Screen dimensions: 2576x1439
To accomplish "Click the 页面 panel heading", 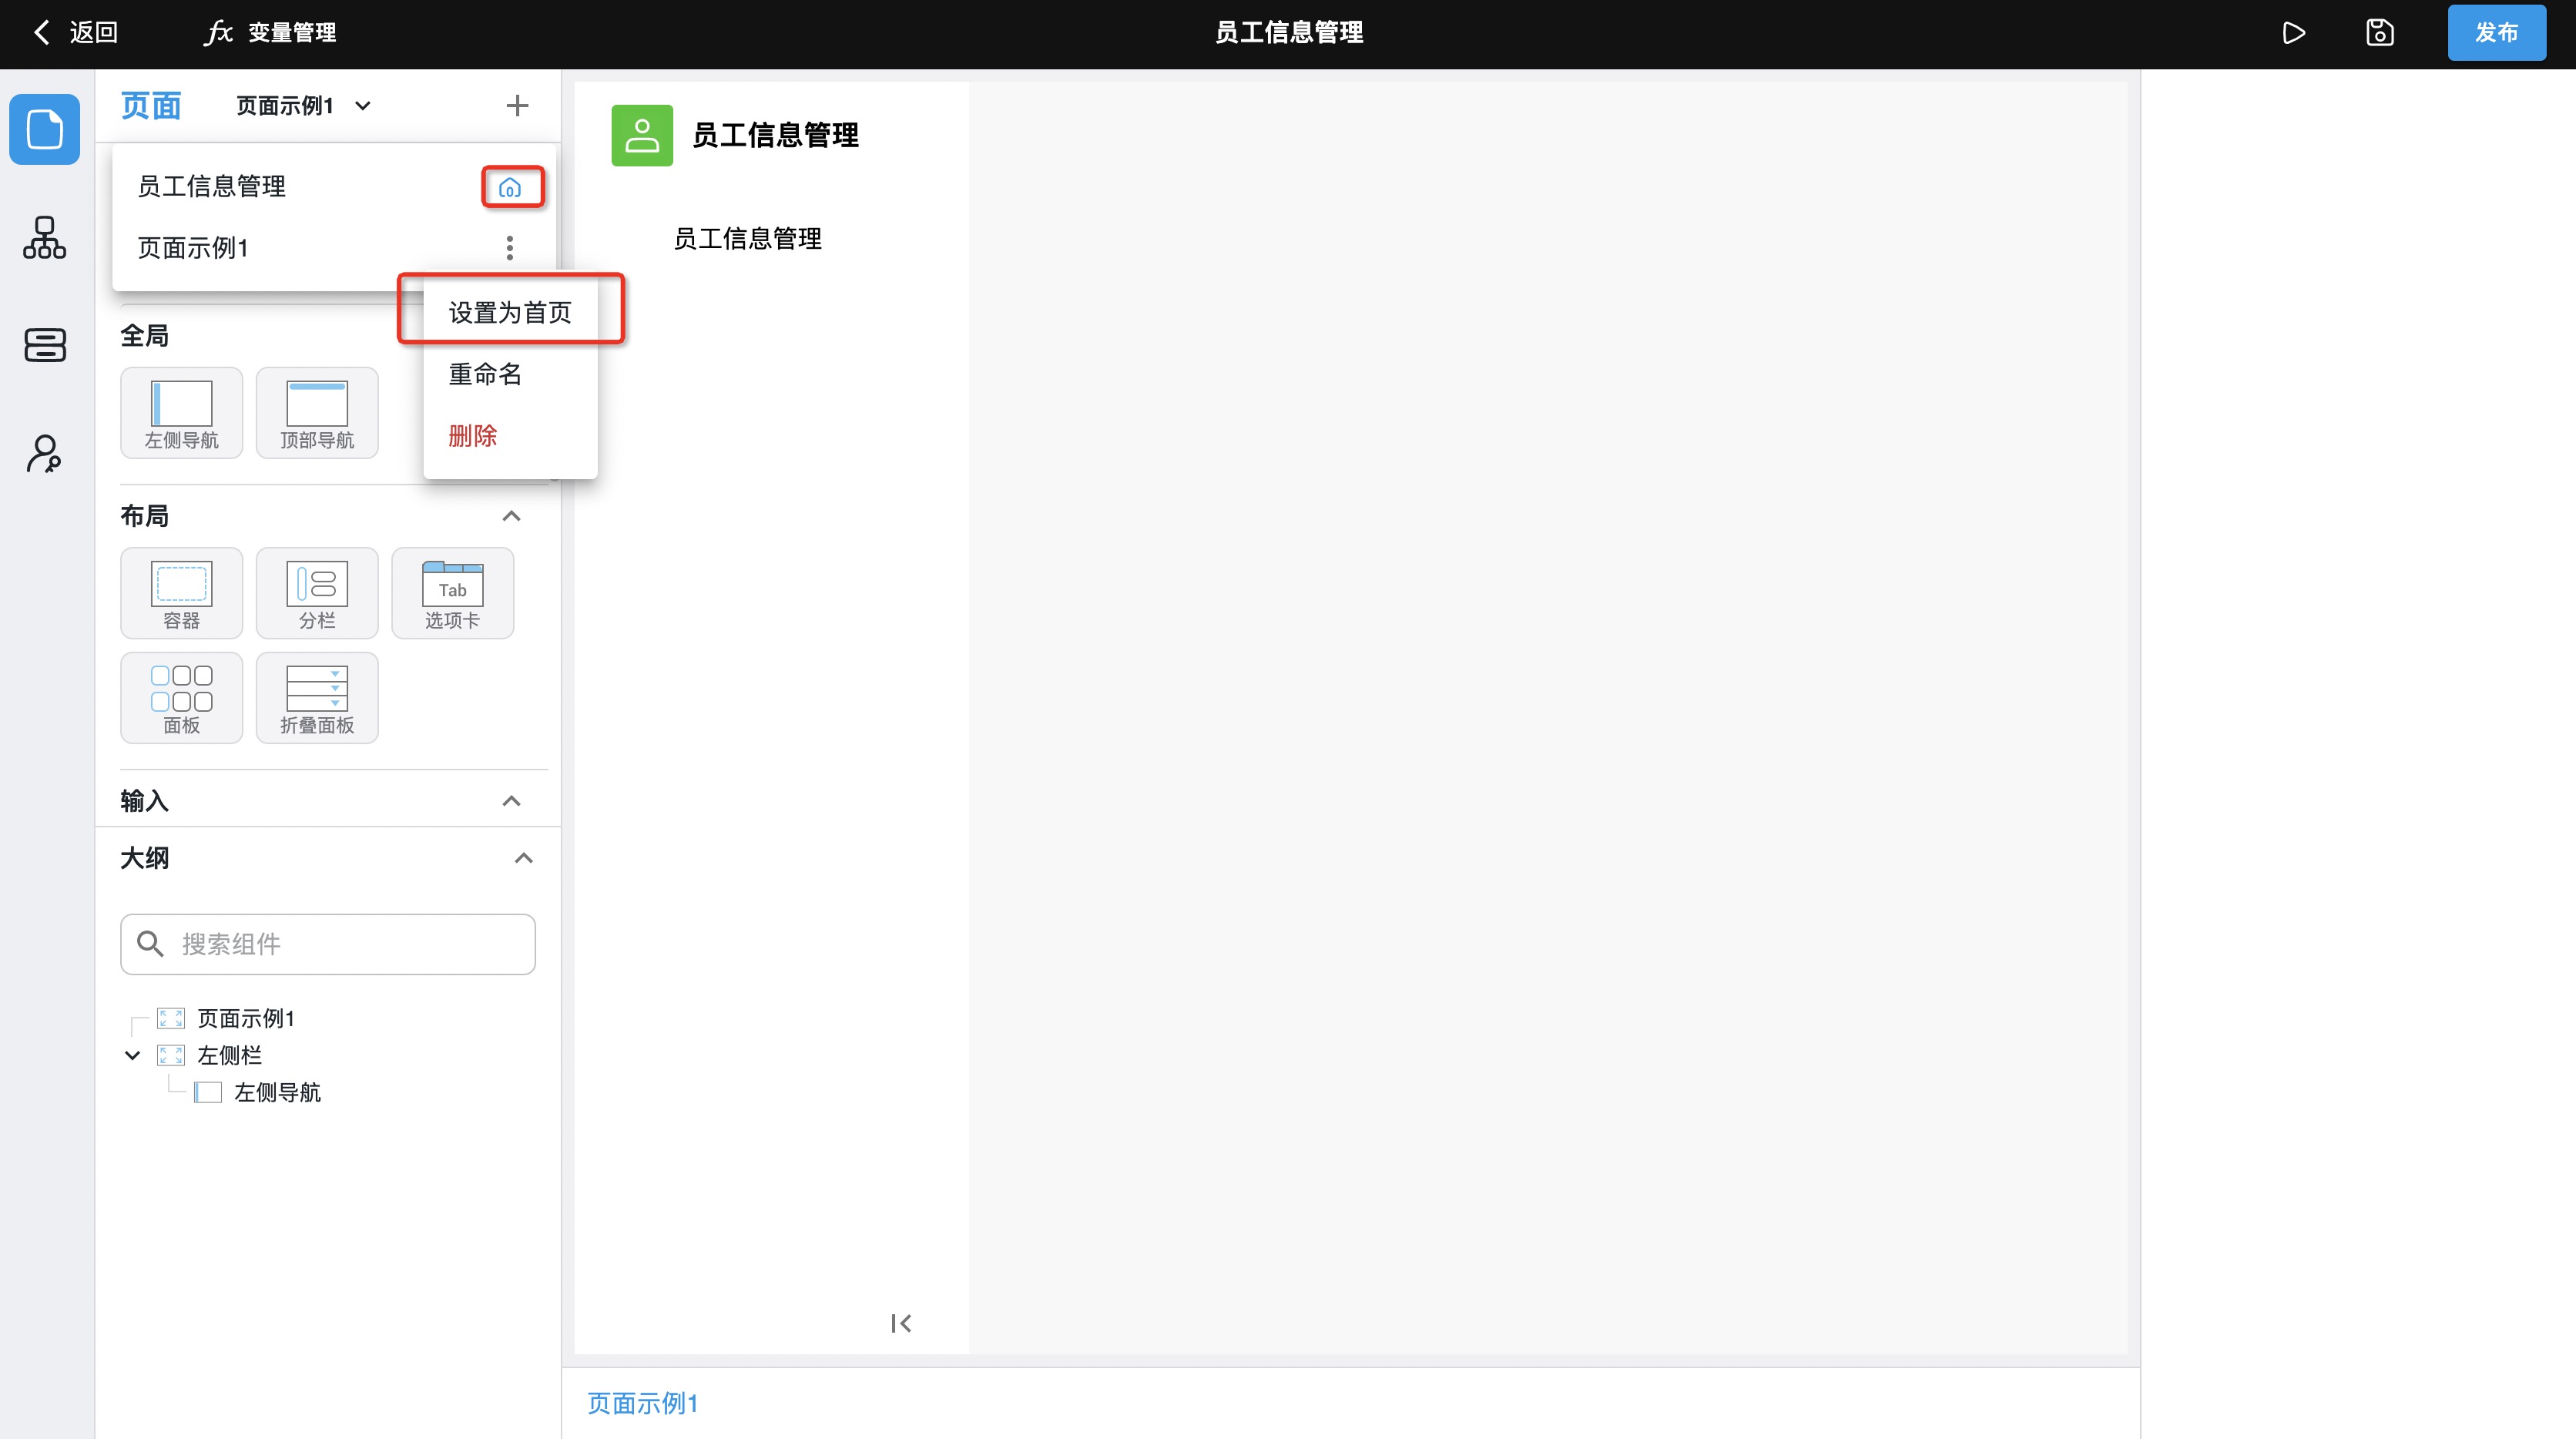I will (x=151, y=106).
